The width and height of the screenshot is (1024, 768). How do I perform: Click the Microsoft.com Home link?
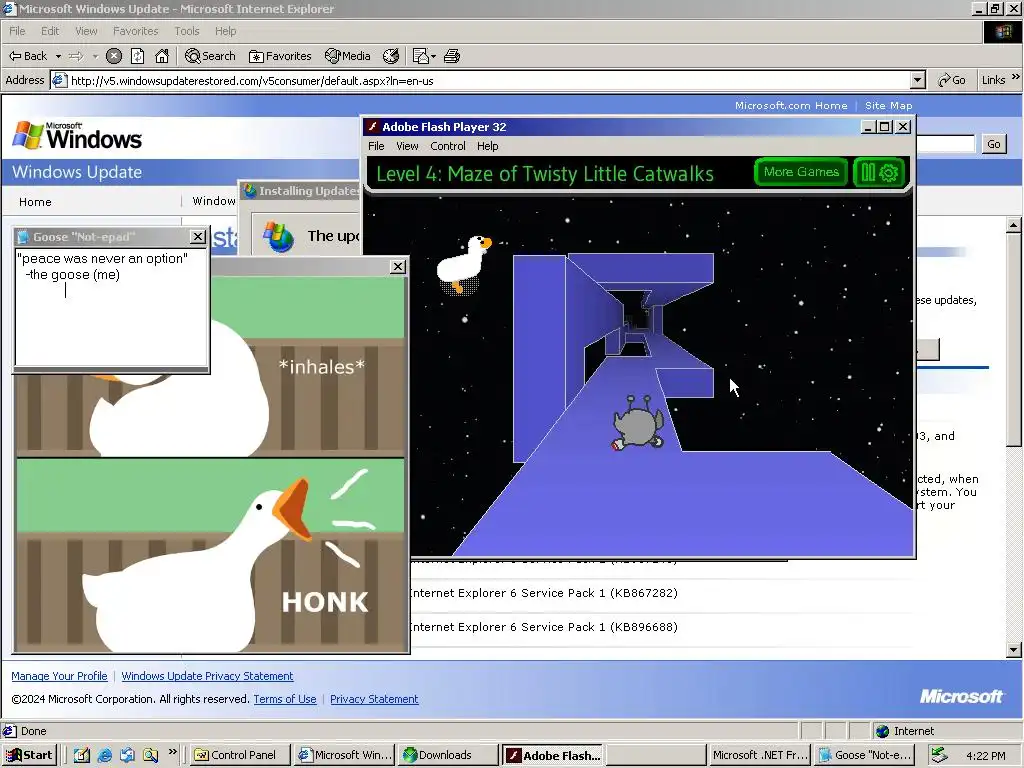click(791, 105)
